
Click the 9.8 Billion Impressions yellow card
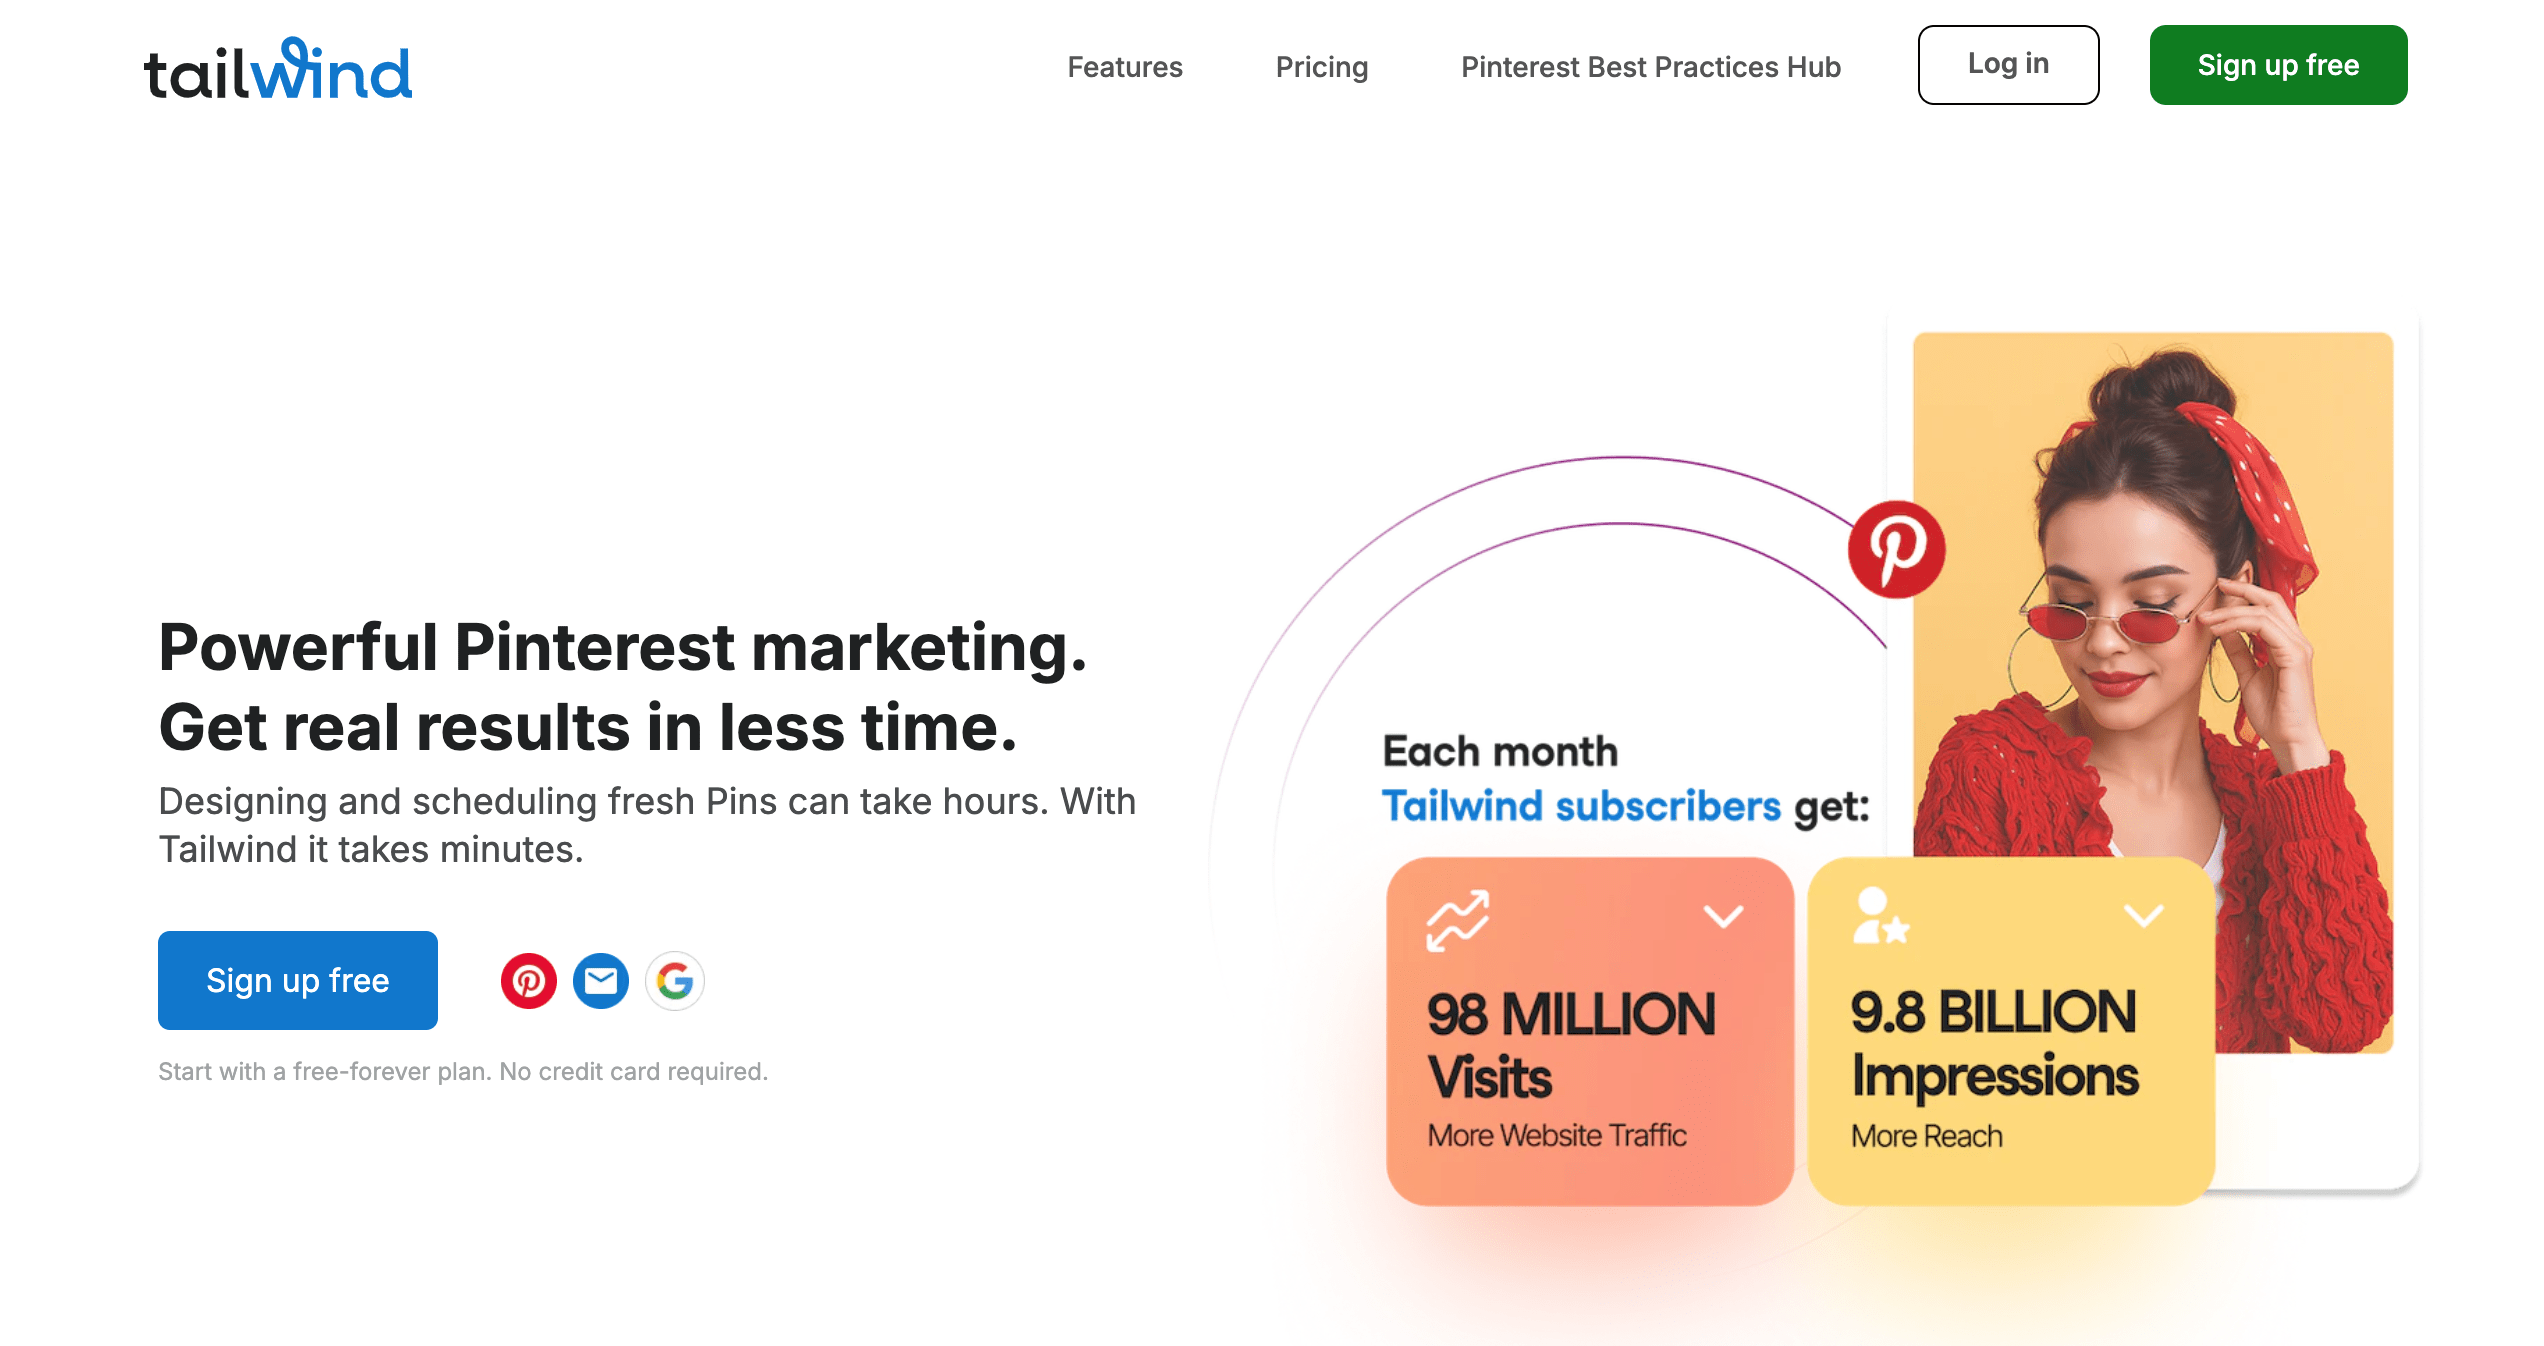(2010, 1060)
